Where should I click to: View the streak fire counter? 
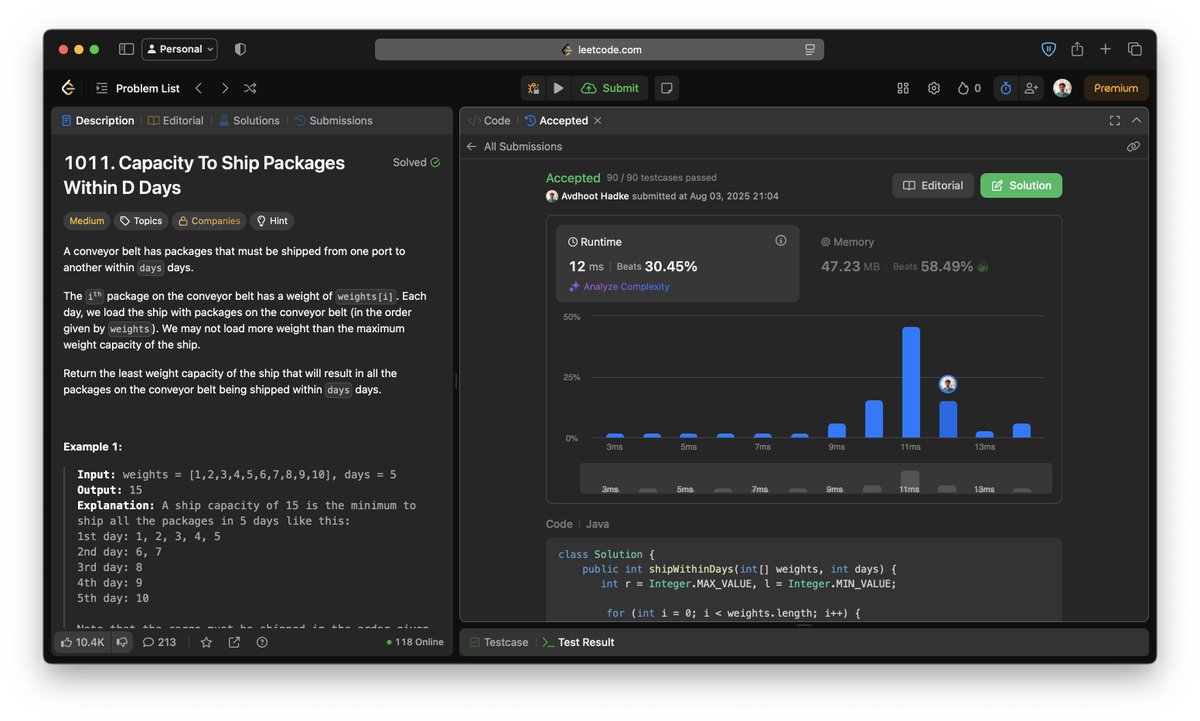tap(969, 88)
